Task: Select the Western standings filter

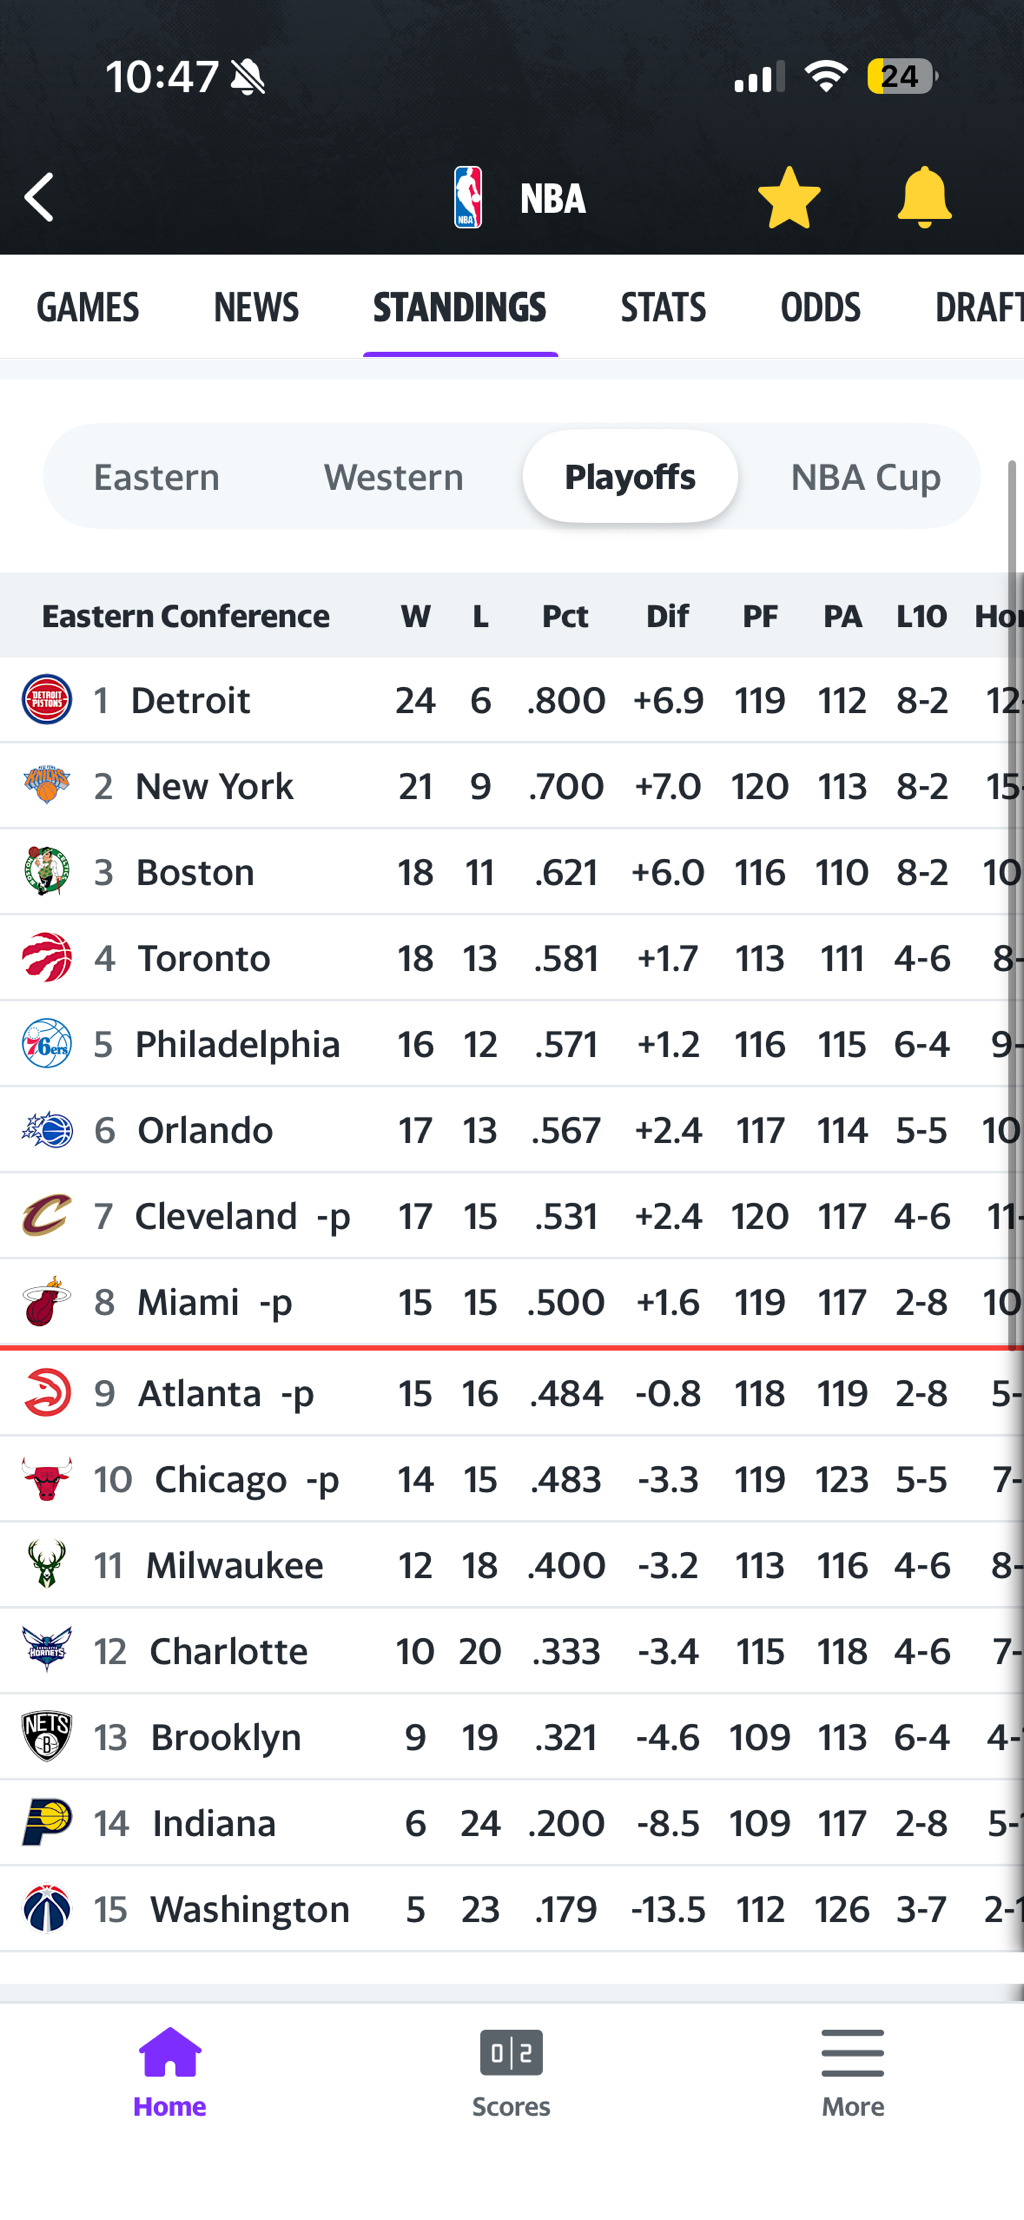Action: tap(393, 477)
